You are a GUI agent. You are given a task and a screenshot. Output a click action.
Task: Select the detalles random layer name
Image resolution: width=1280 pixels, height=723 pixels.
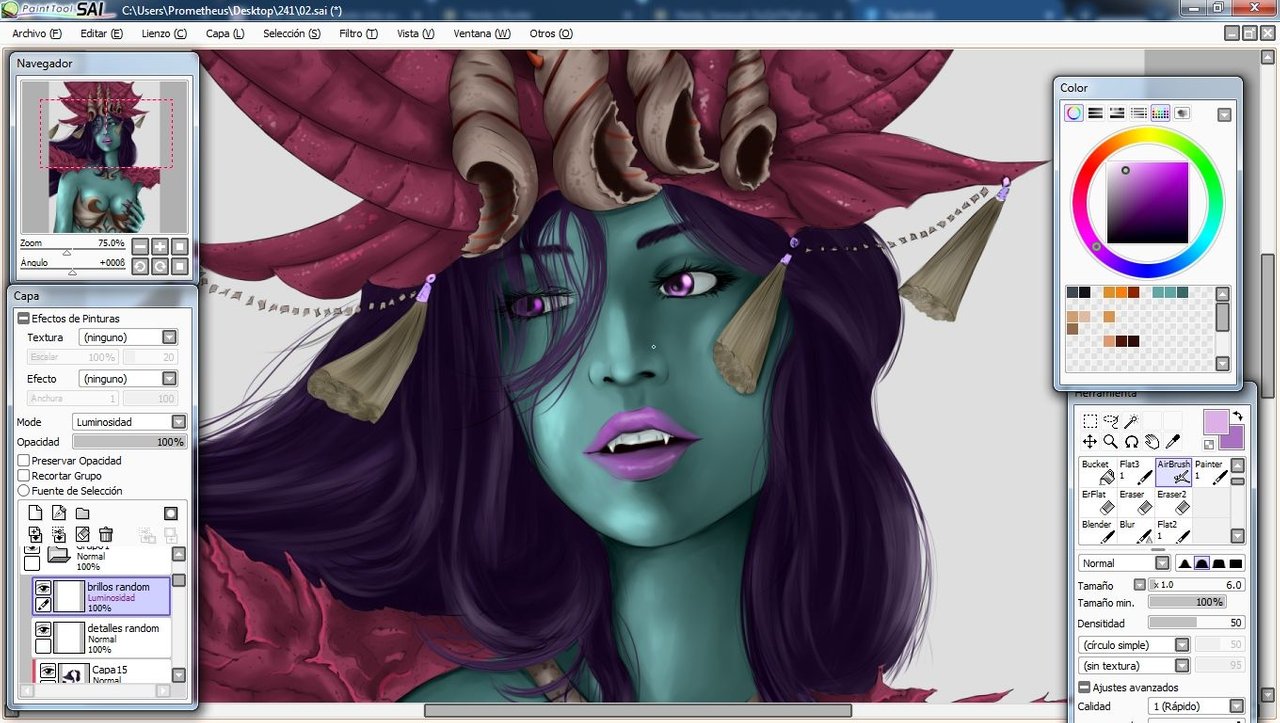click(x=123, y=628)
